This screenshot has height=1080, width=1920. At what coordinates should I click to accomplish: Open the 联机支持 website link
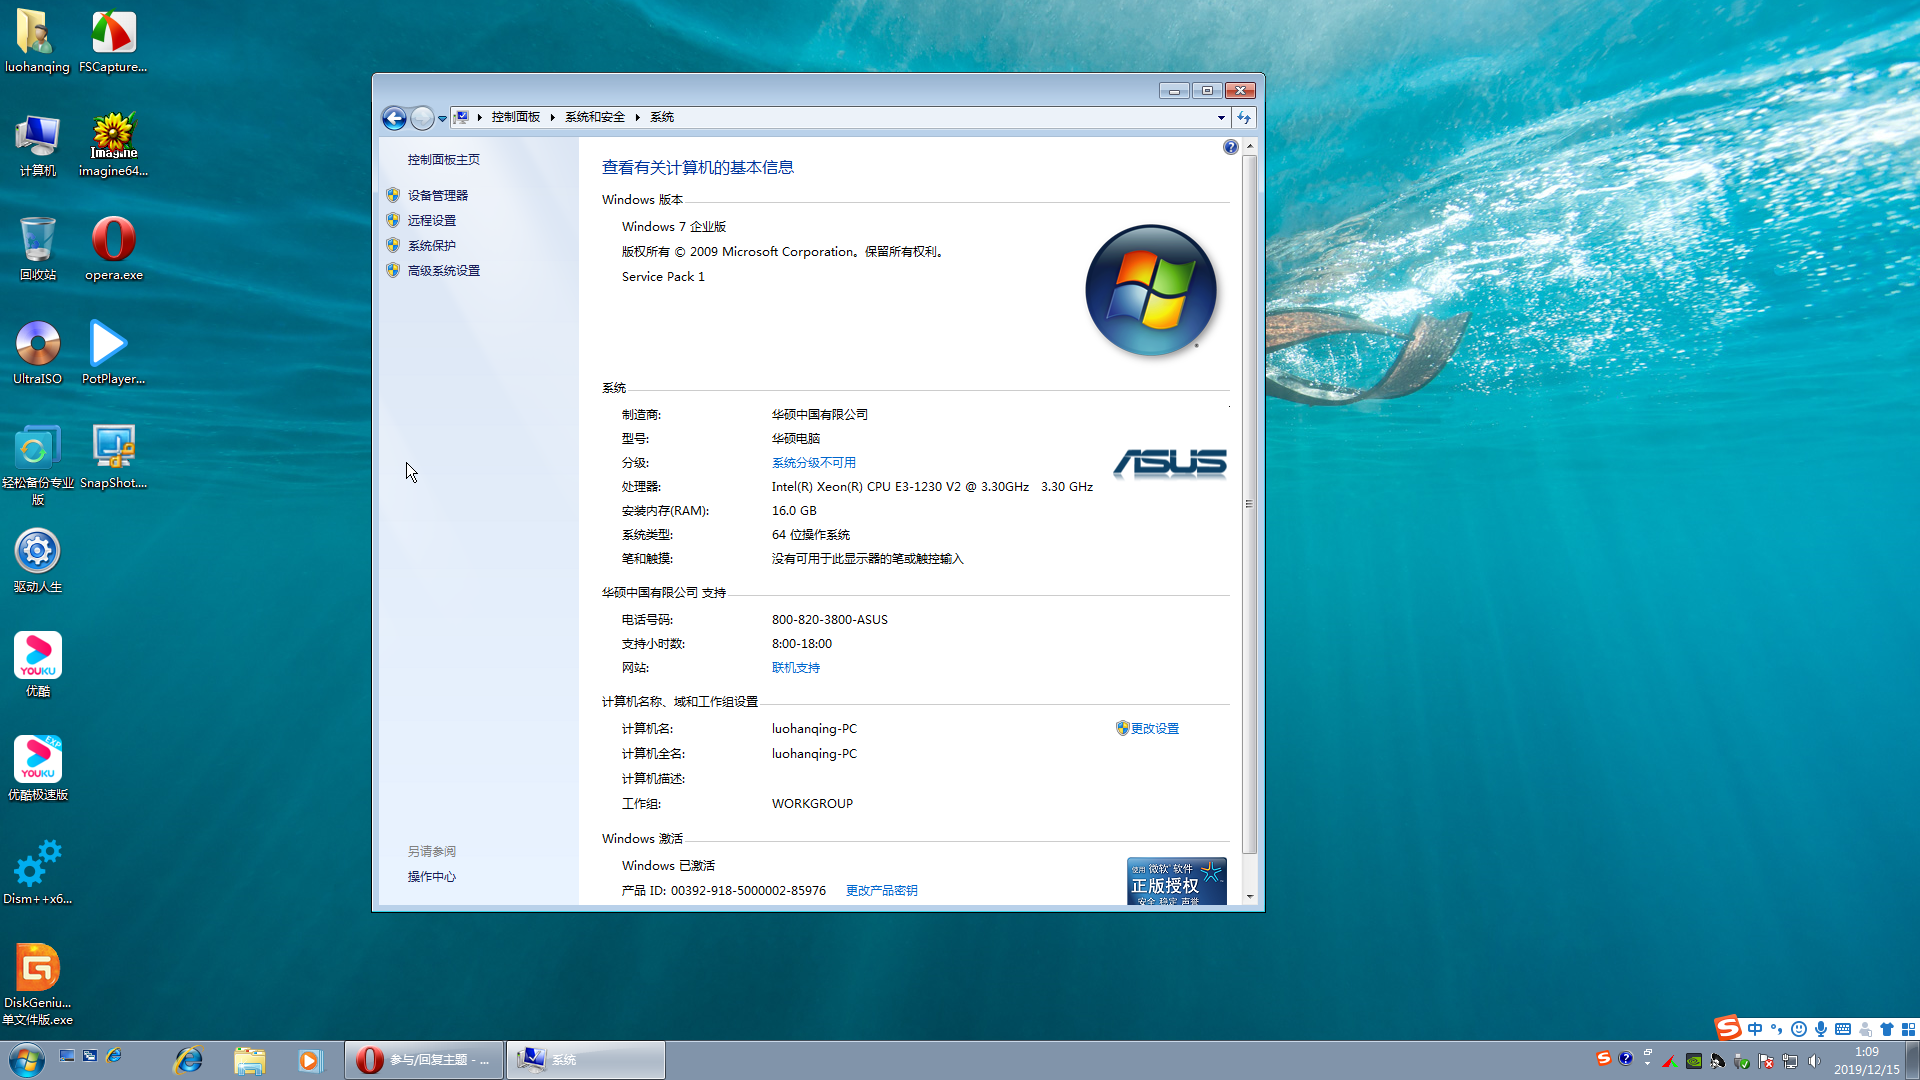point(795,667)
